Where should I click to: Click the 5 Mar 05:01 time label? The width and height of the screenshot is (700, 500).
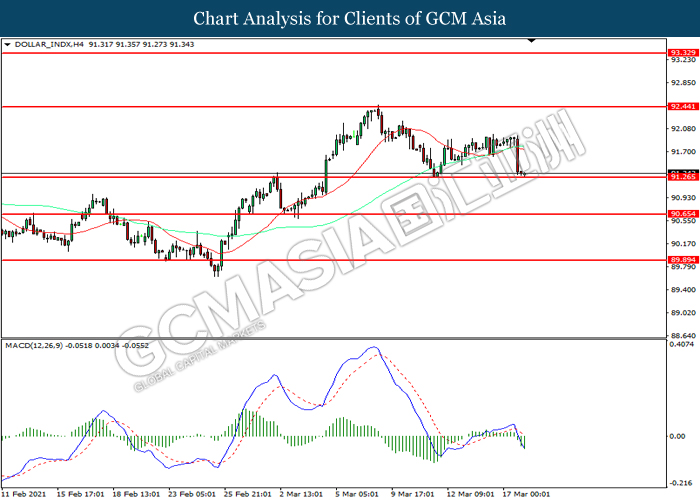click(x=357, y=494)
